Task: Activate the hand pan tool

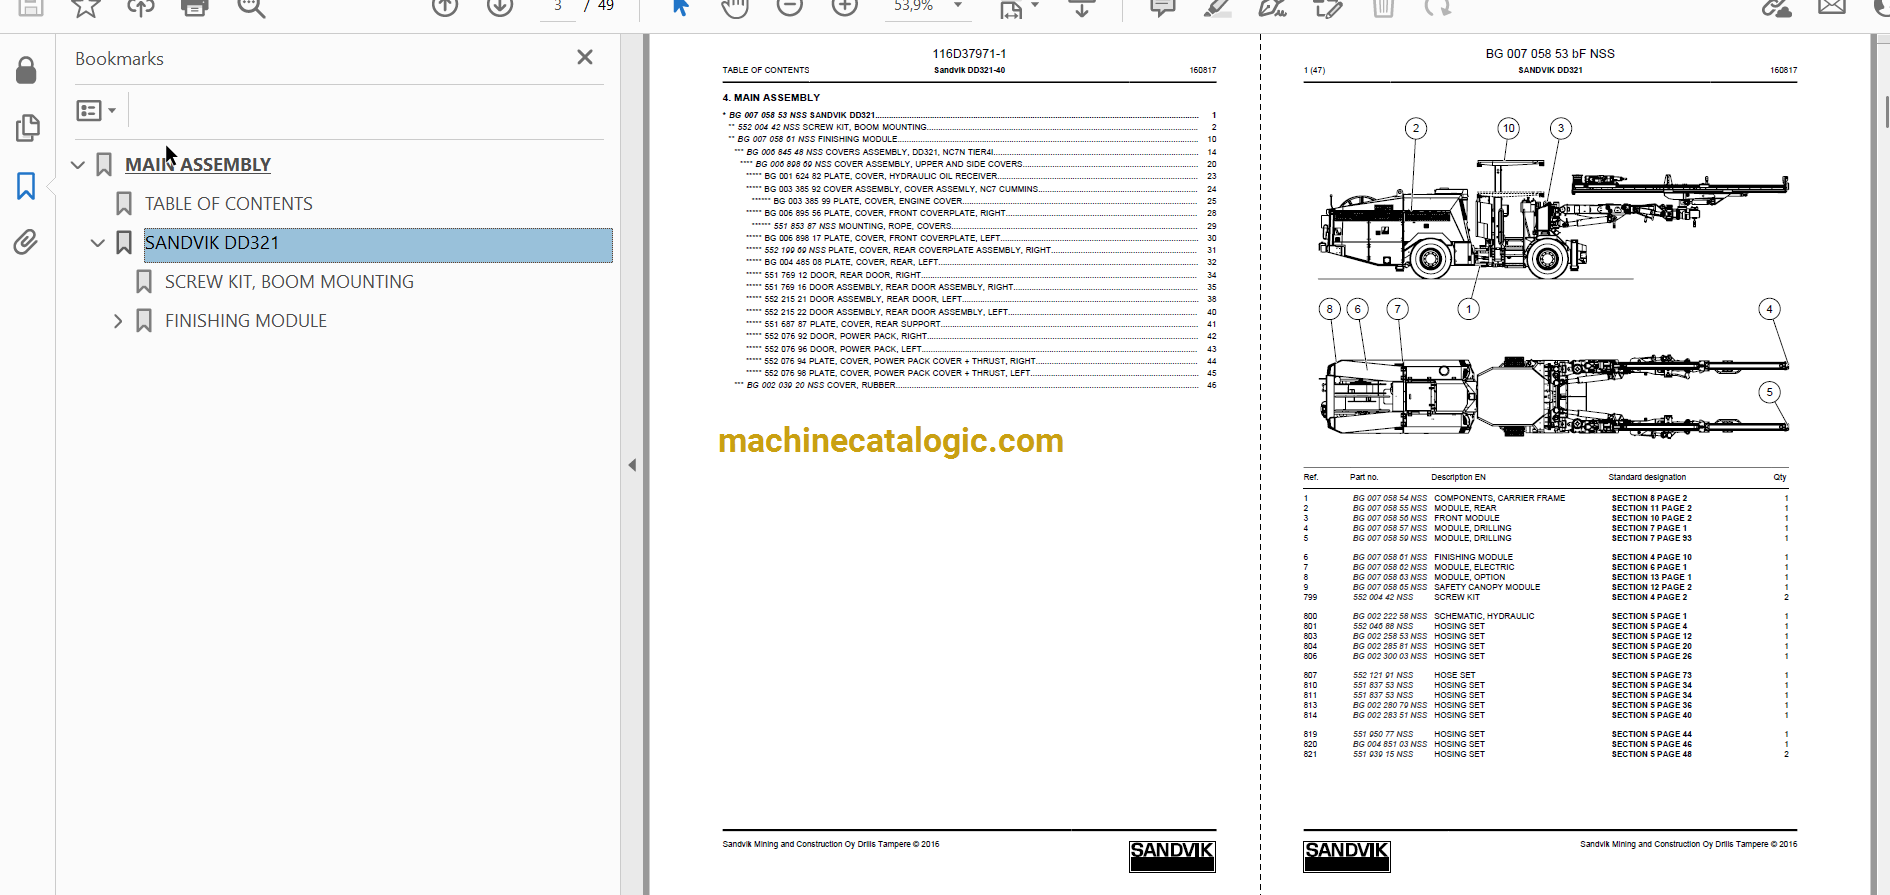Action: click(x=735, y=8)
